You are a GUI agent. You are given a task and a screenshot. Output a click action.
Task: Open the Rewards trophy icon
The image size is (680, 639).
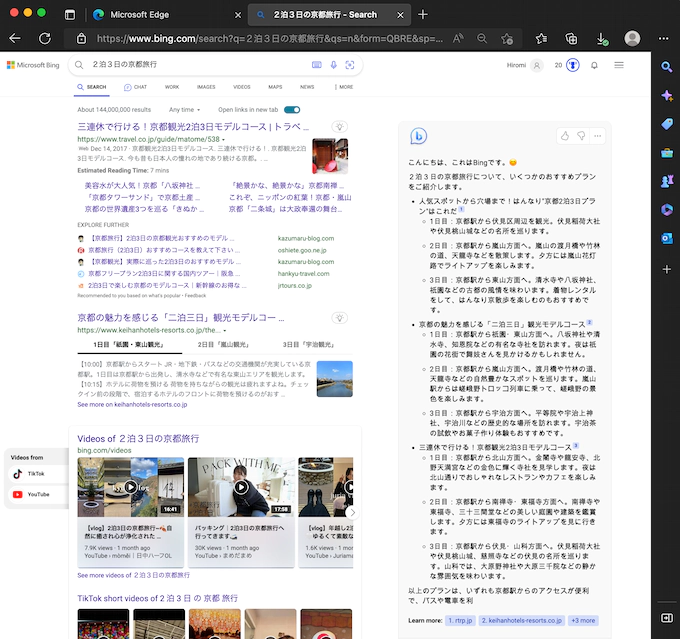(x=572, y=65)
